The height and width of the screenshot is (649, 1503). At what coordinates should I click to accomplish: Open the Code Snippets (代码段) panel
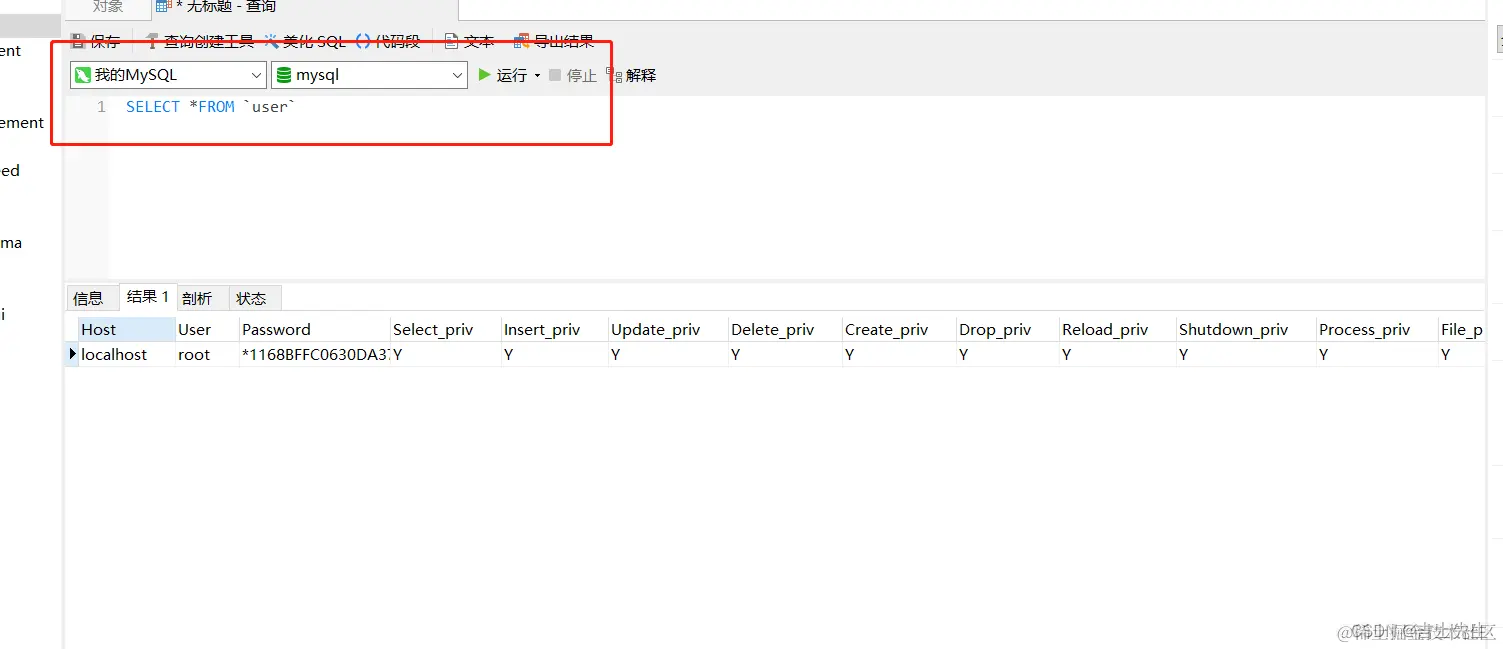pos(388,42)
